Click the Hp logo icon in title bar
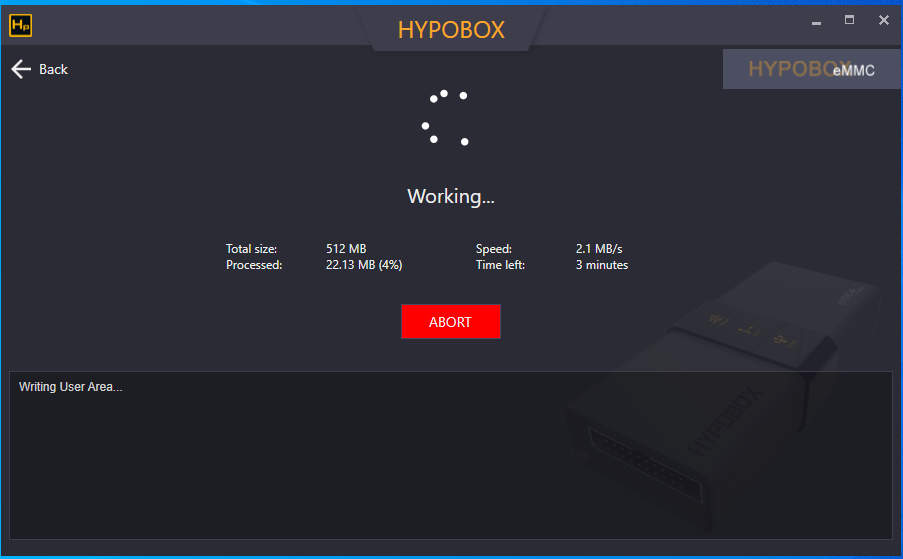903x559 pixels. (x=21, y=25)
